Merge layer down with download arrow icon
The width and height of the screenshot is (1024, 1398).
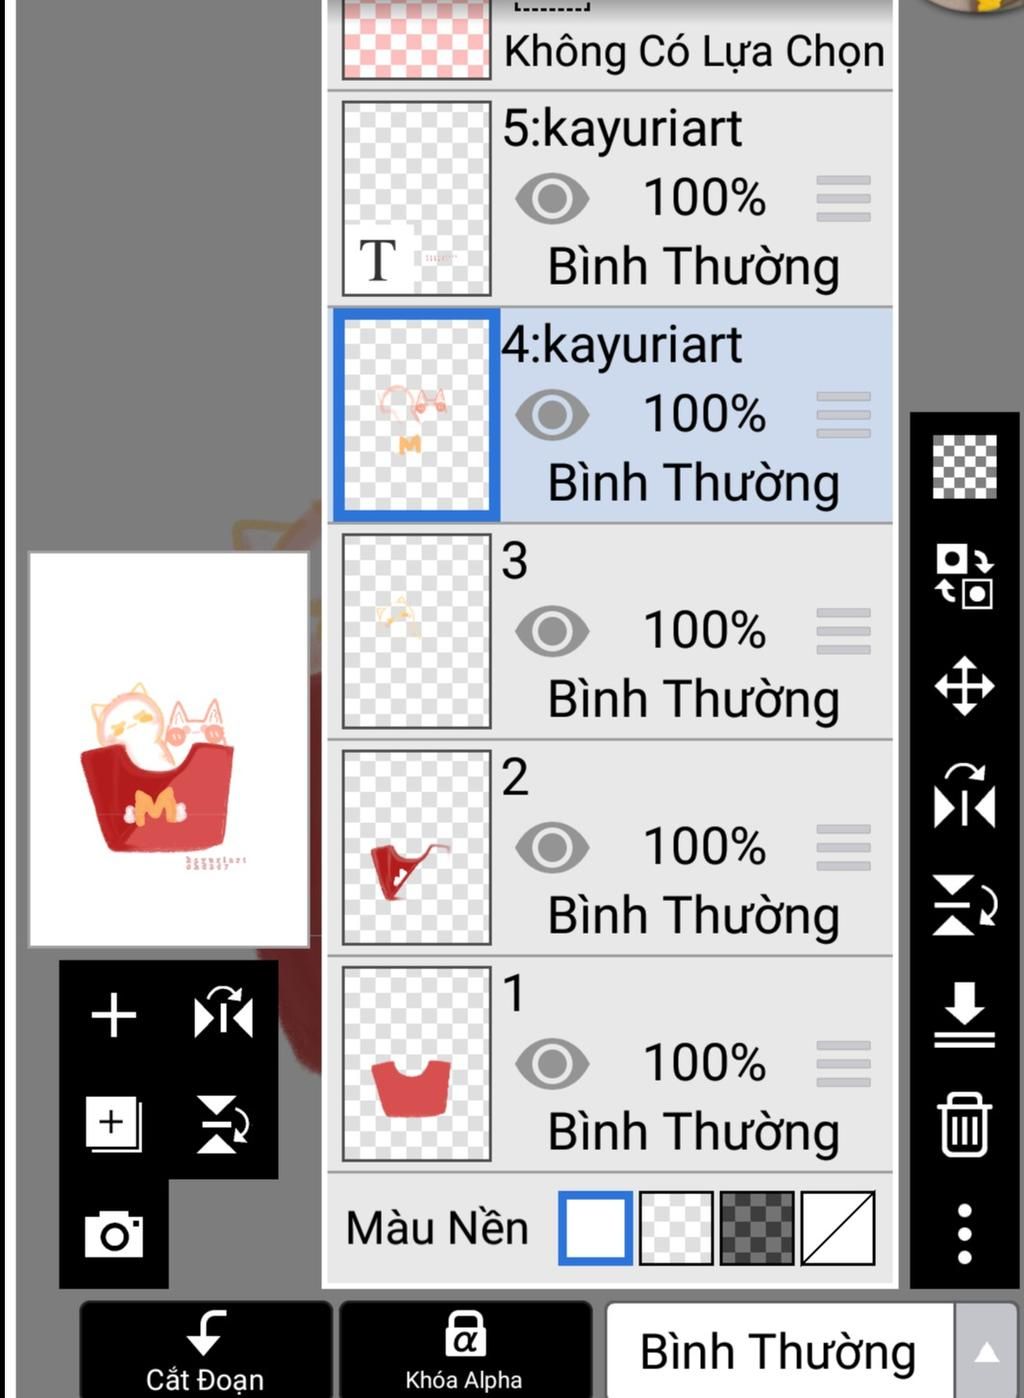[x=964, y=1015]
